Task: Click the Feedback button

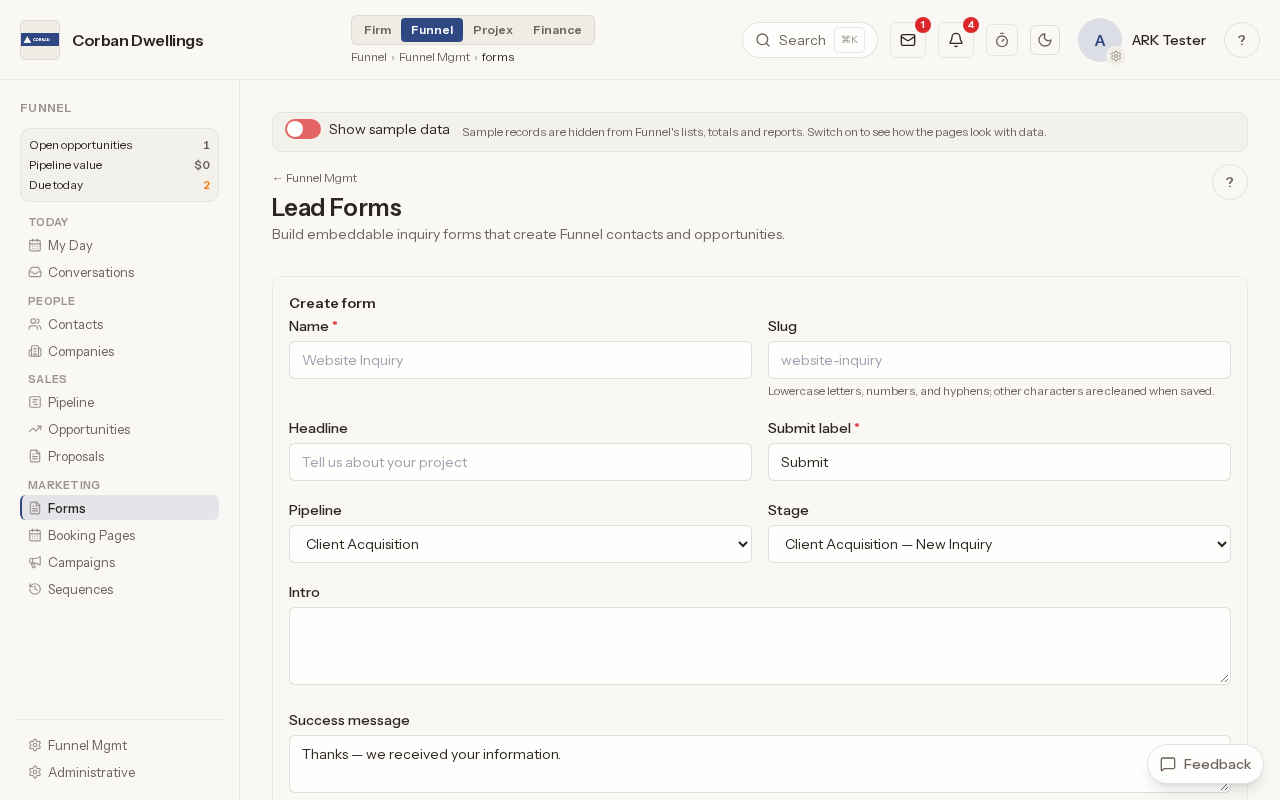Action: point(1205,764)
